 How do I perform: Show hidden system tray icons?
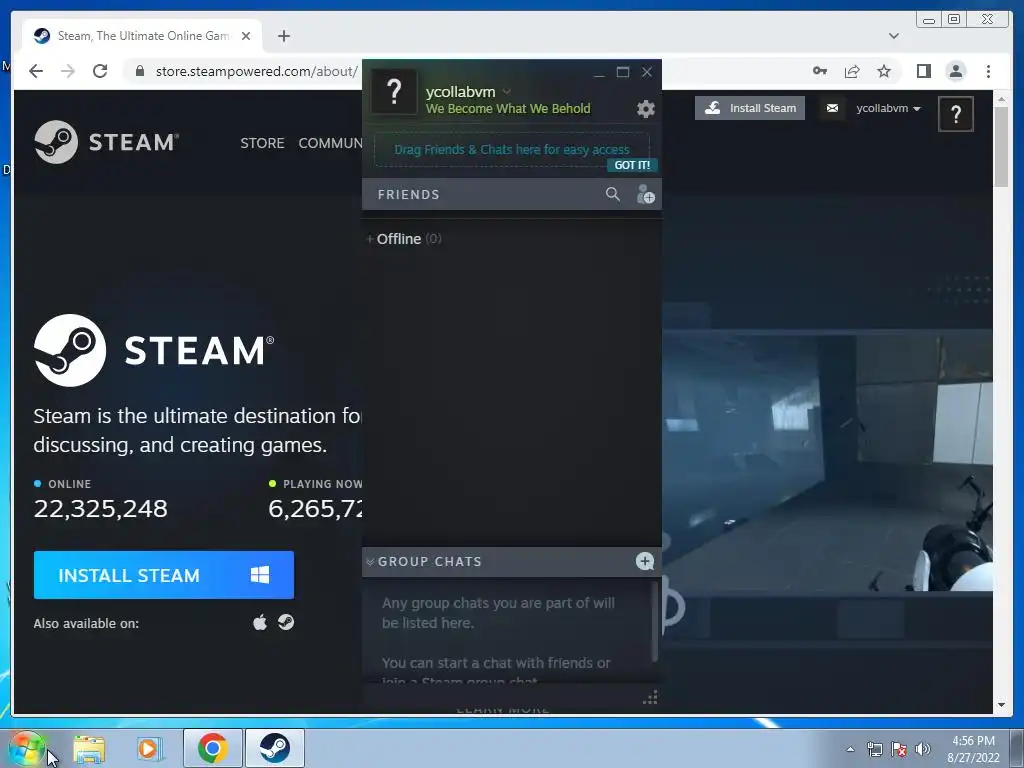[850, 749]
